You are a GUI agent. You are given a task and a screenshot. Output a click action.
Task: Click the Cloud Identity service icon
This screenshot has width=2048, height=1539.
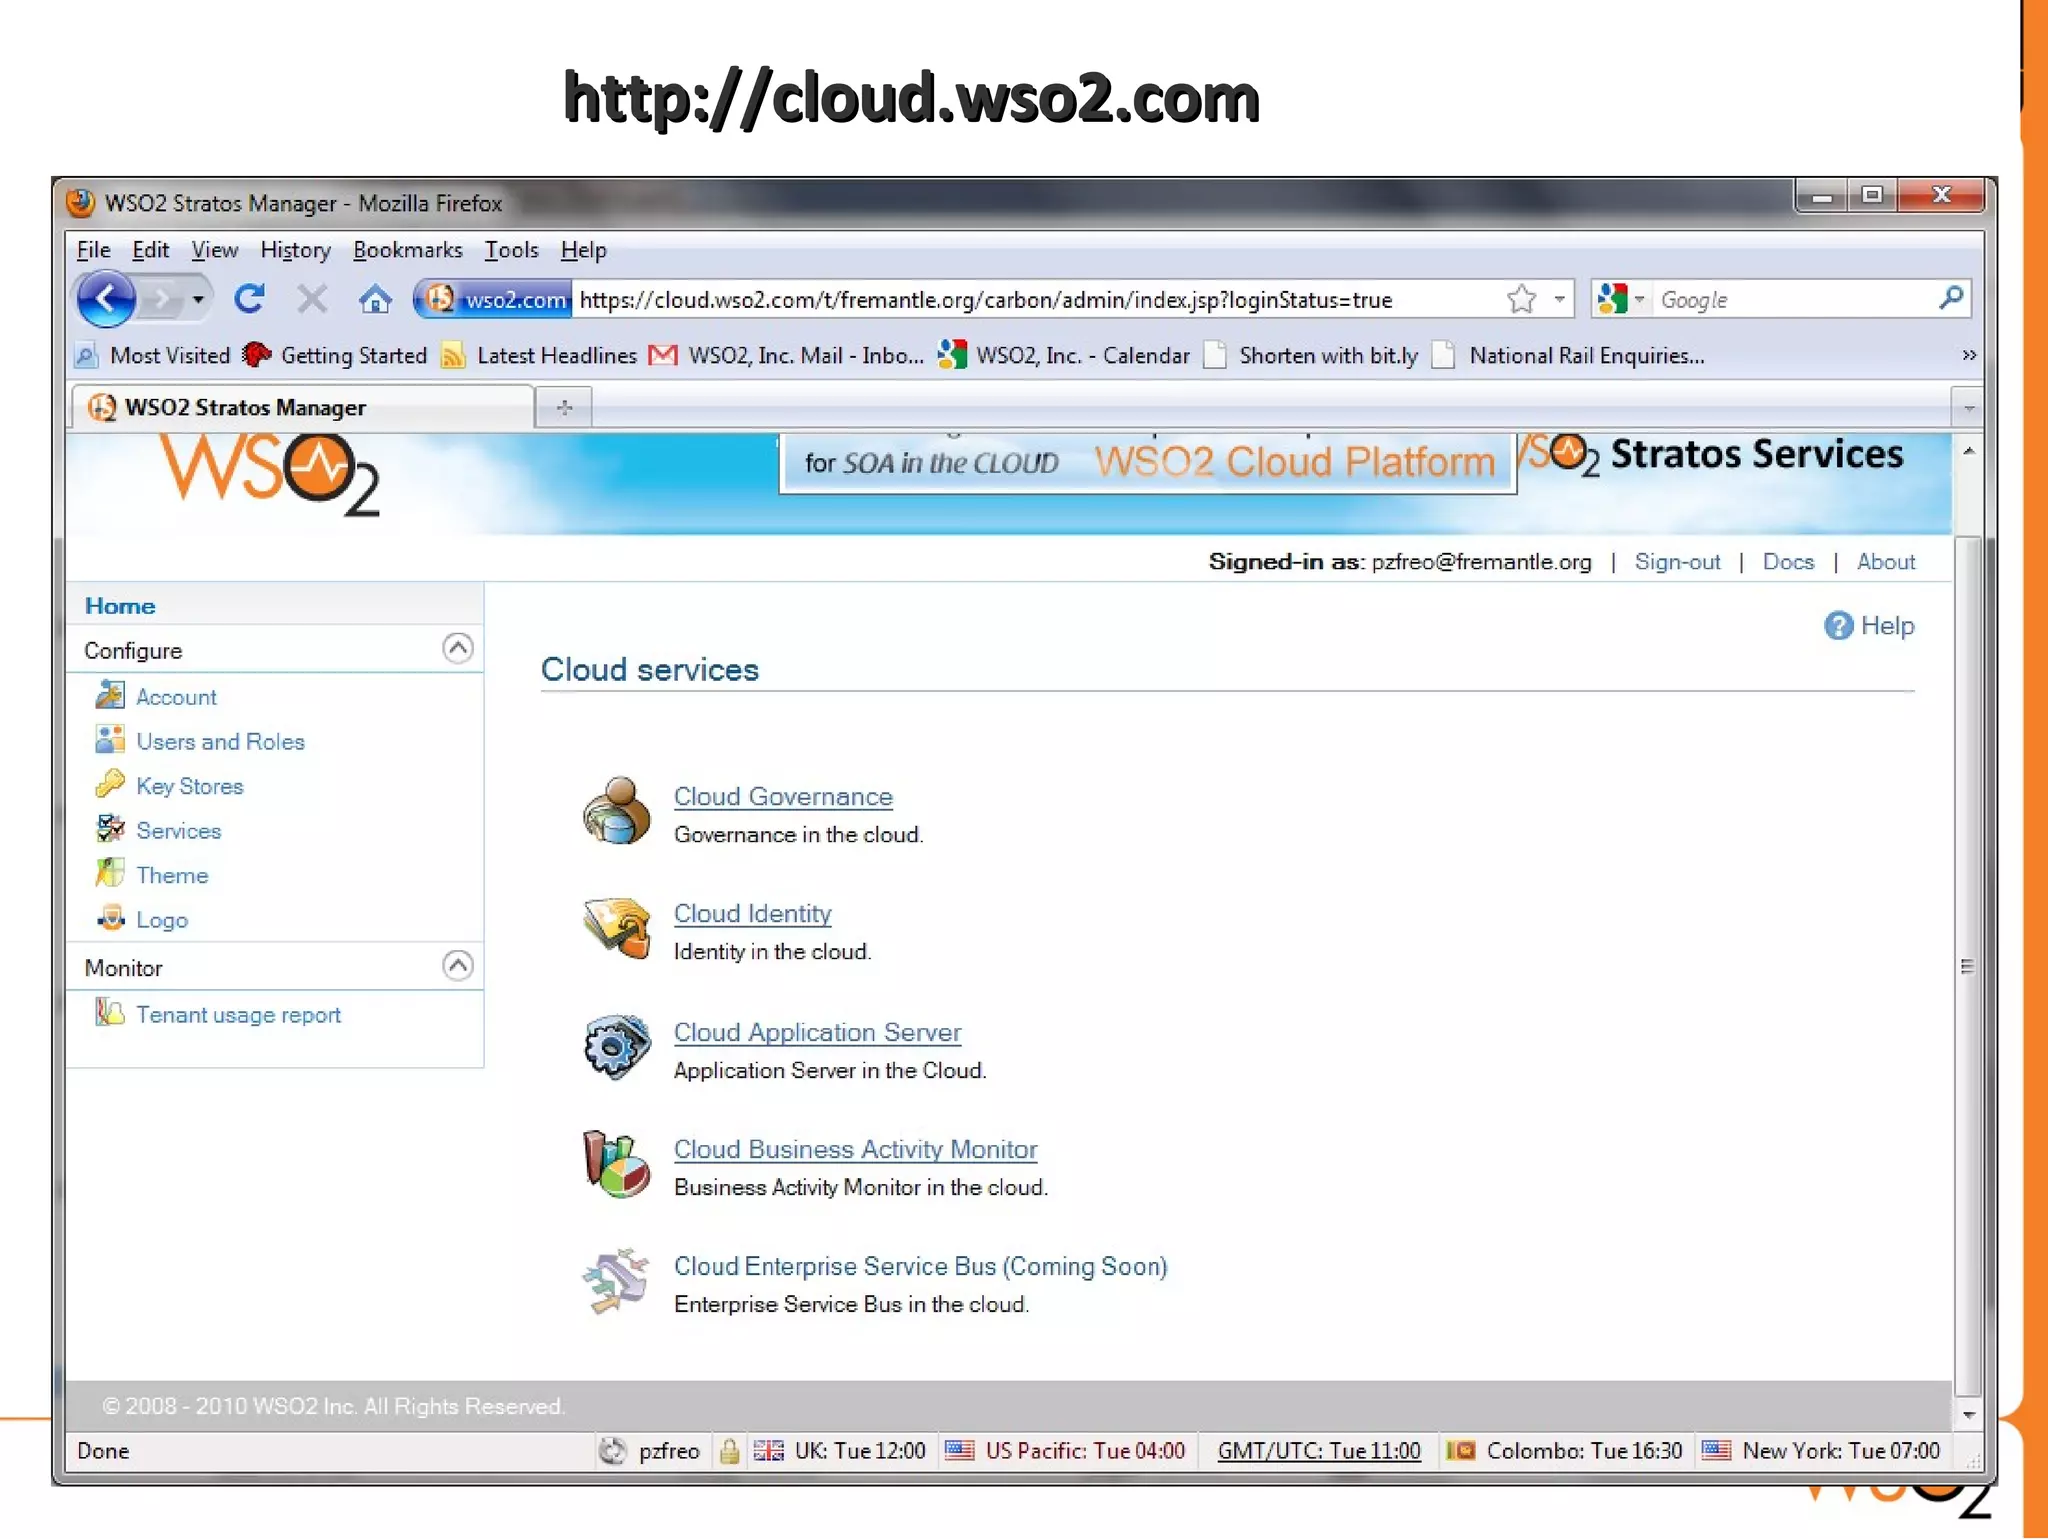pos(616,927)
